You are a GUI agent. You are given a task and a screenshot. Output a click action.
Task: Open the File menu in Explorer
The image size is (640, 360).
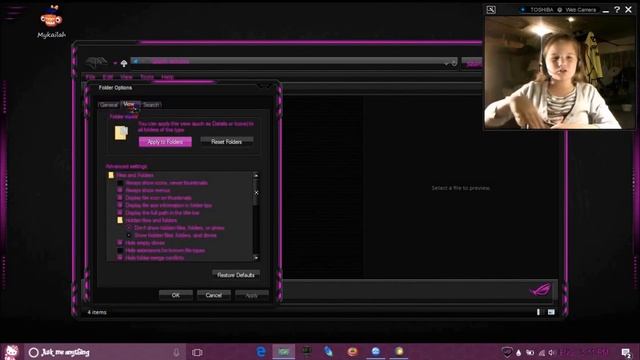pos(90,77)
